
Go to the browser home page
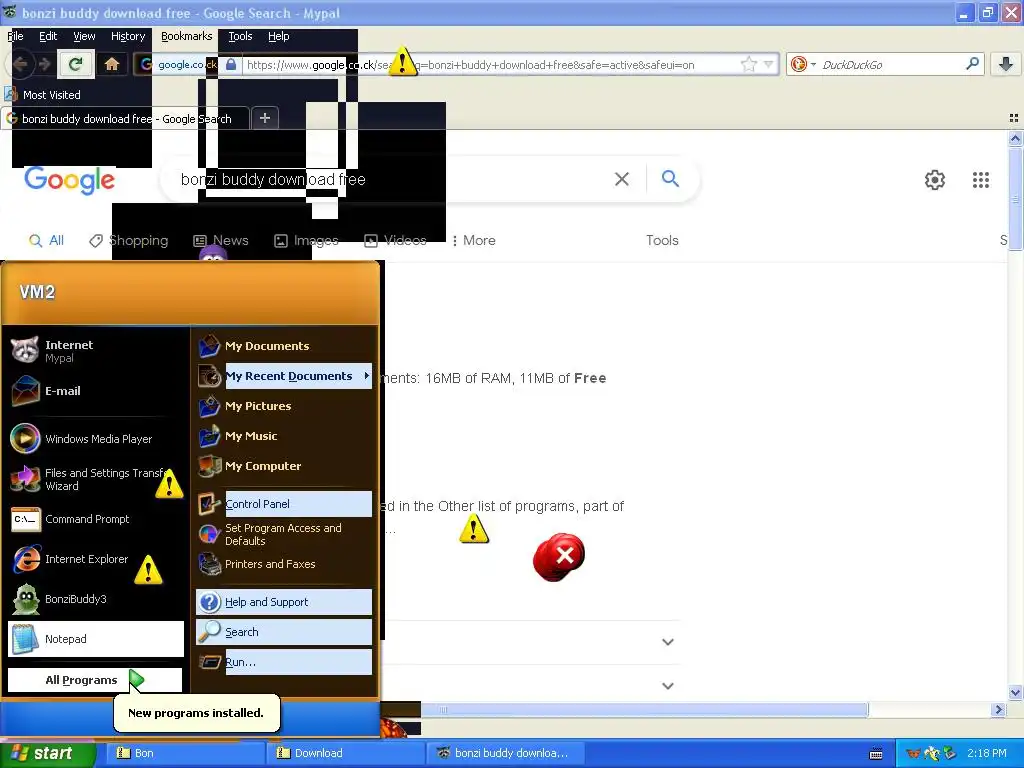click(x=112, y=64)
